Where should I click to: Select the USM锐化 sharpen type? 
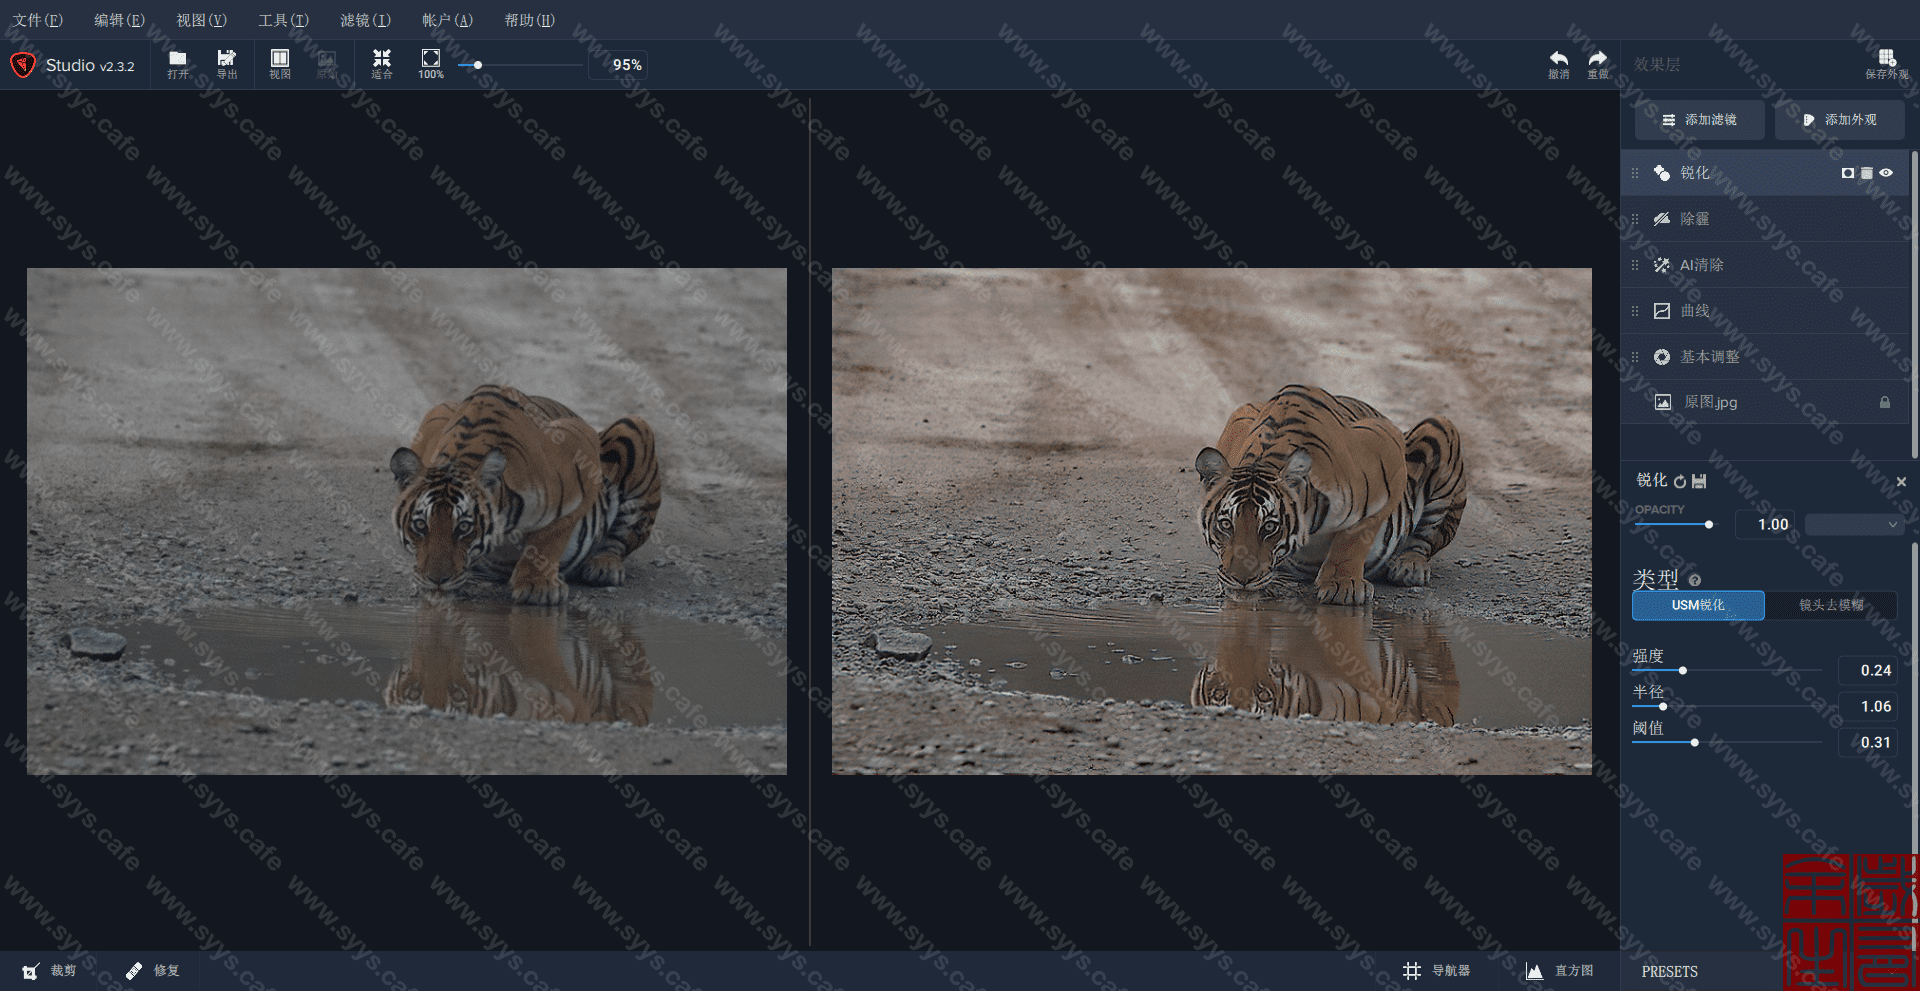click(x=1698, y=605)
